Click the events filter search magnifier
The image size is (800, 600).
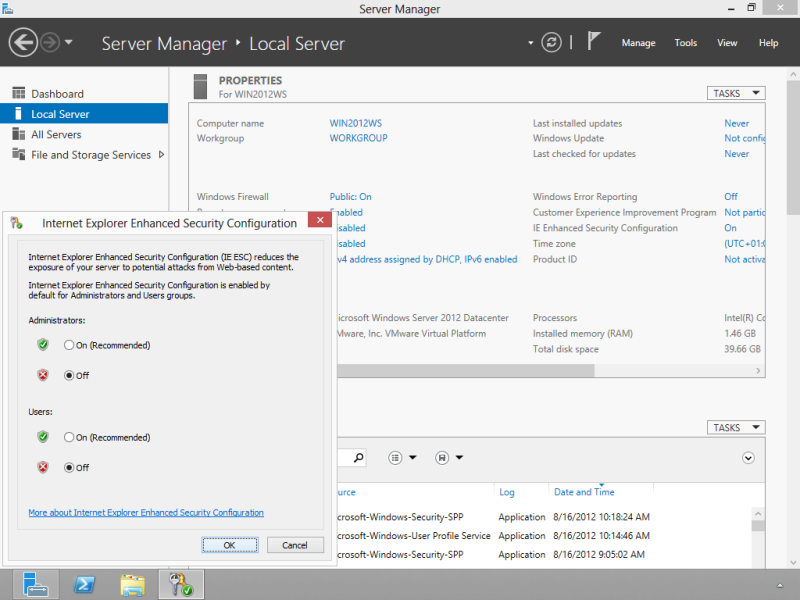coord(359,457)
